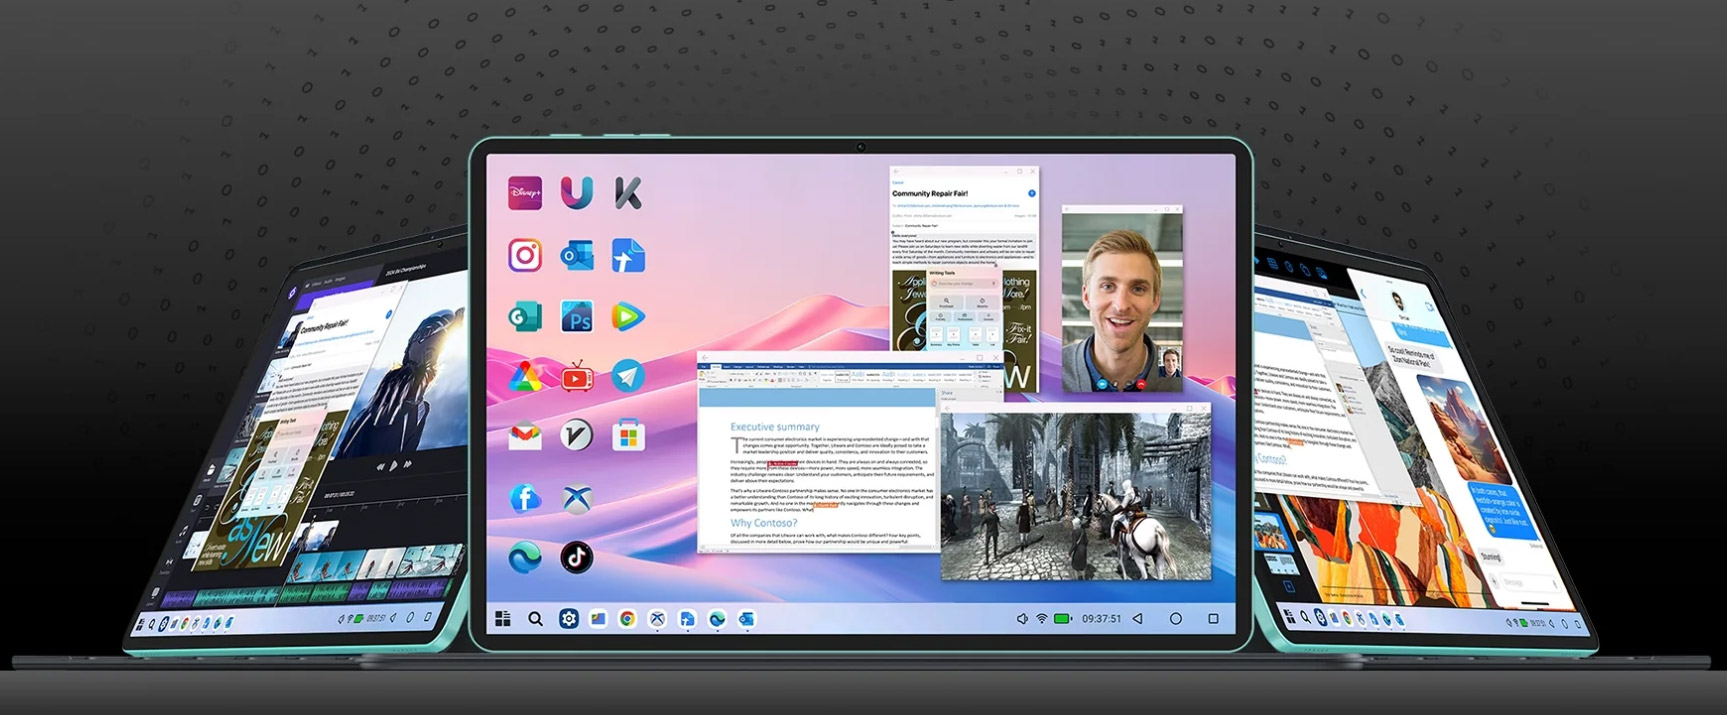This screenshot has width=1727, height=715.
Task: Select the Community Repair Fair! email title
Action: (930, 193)
